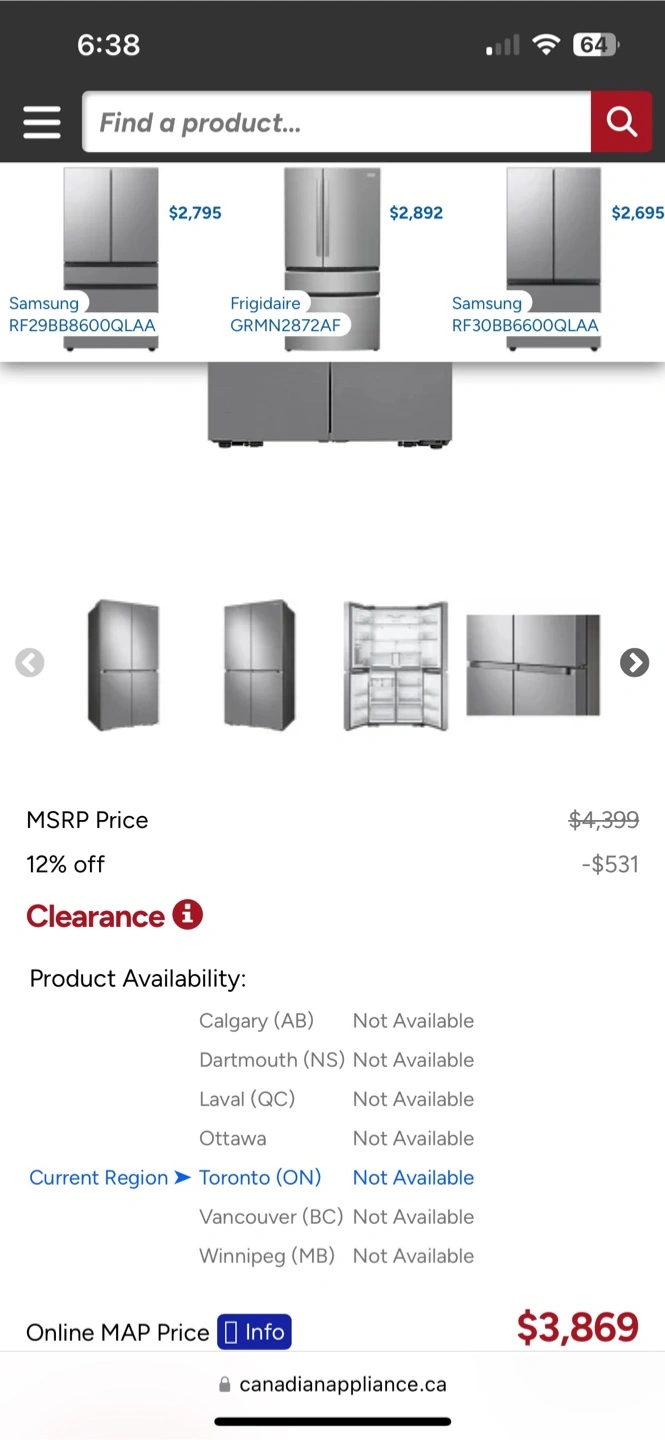Open Samsung RF30BB6600QLAA product link
The height and width of the screenshot is (1440, 665).
[525, 314]
